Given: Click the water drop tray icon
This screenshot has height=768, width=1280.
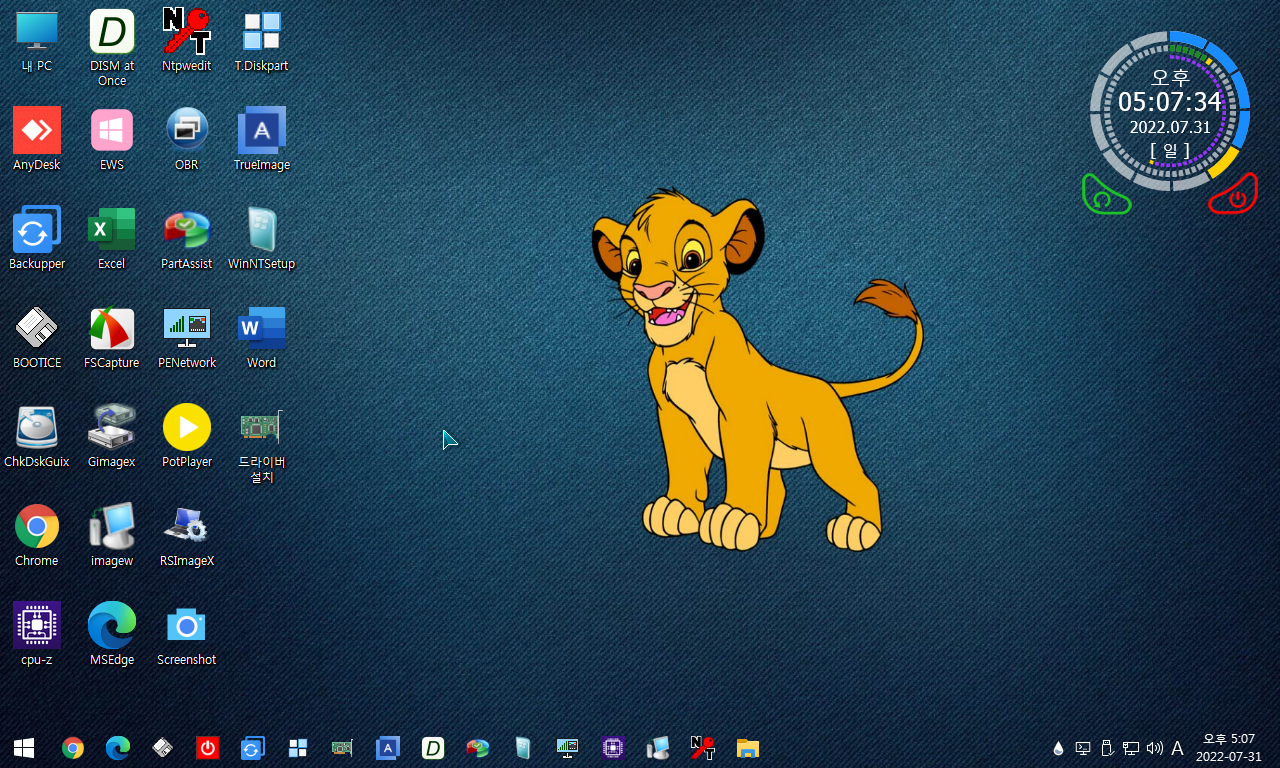Looking at the screenshot, I should point(1058,748).
